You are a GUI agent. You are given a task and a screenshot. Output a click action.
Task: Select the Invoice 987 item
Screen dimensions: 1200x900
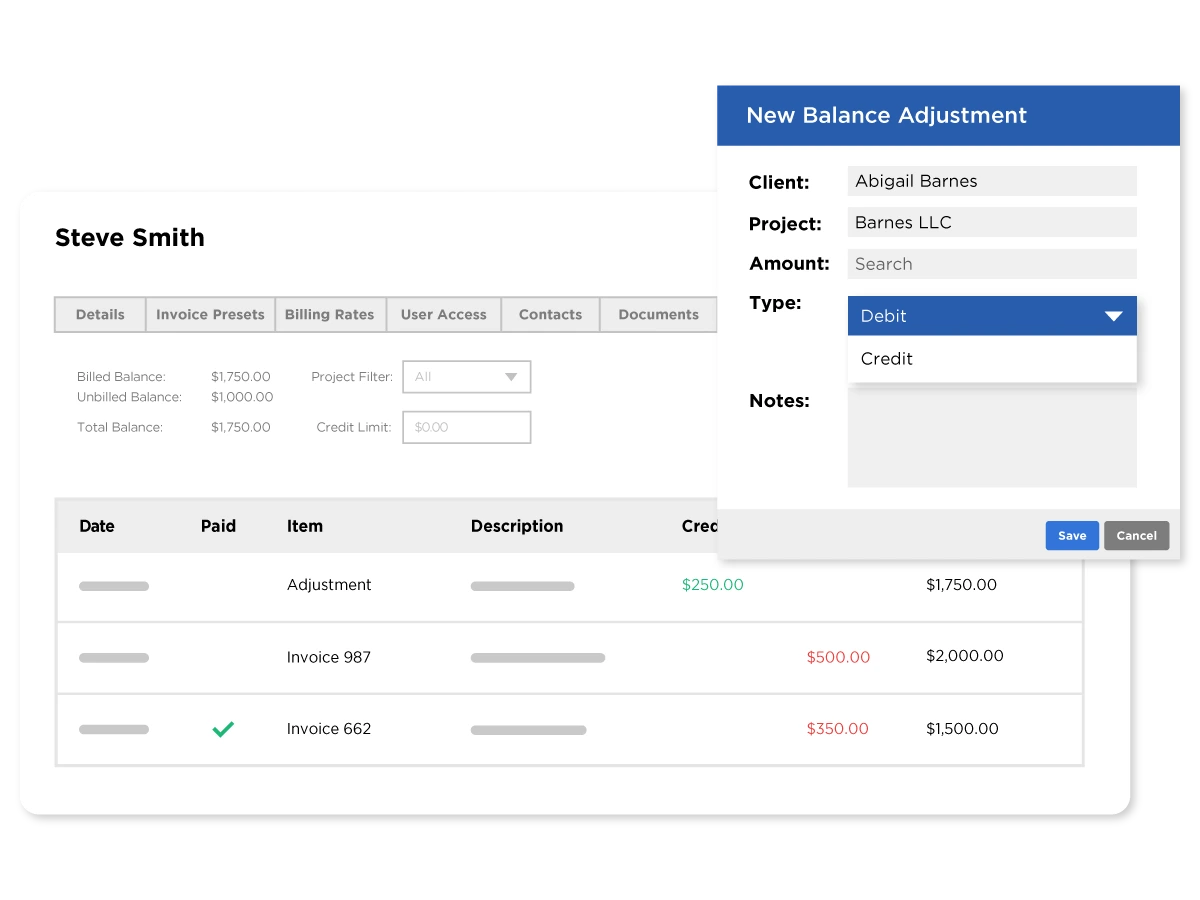tap(328, 658)
